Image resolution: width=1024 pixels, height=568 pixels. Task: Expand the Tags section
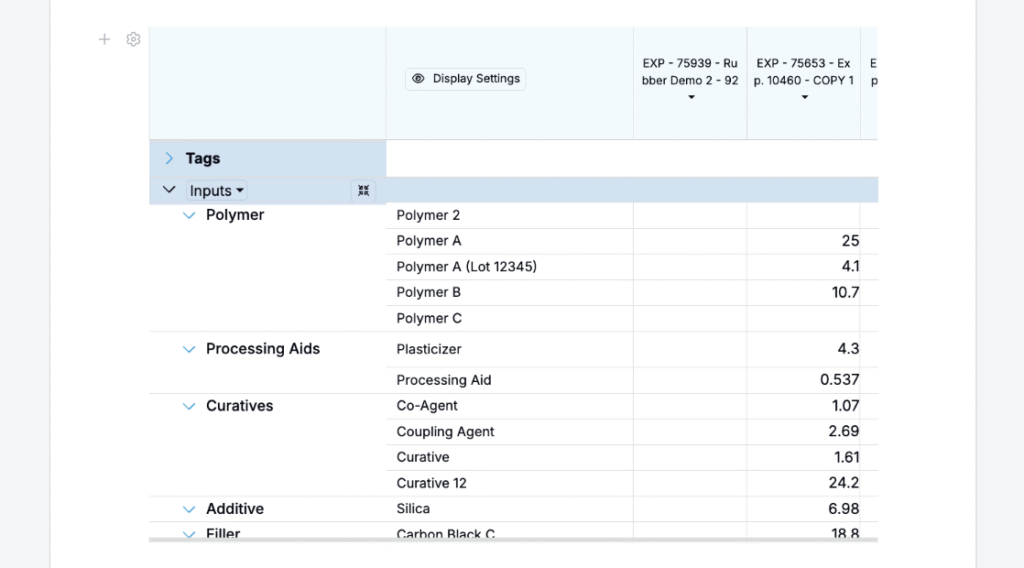169,158
